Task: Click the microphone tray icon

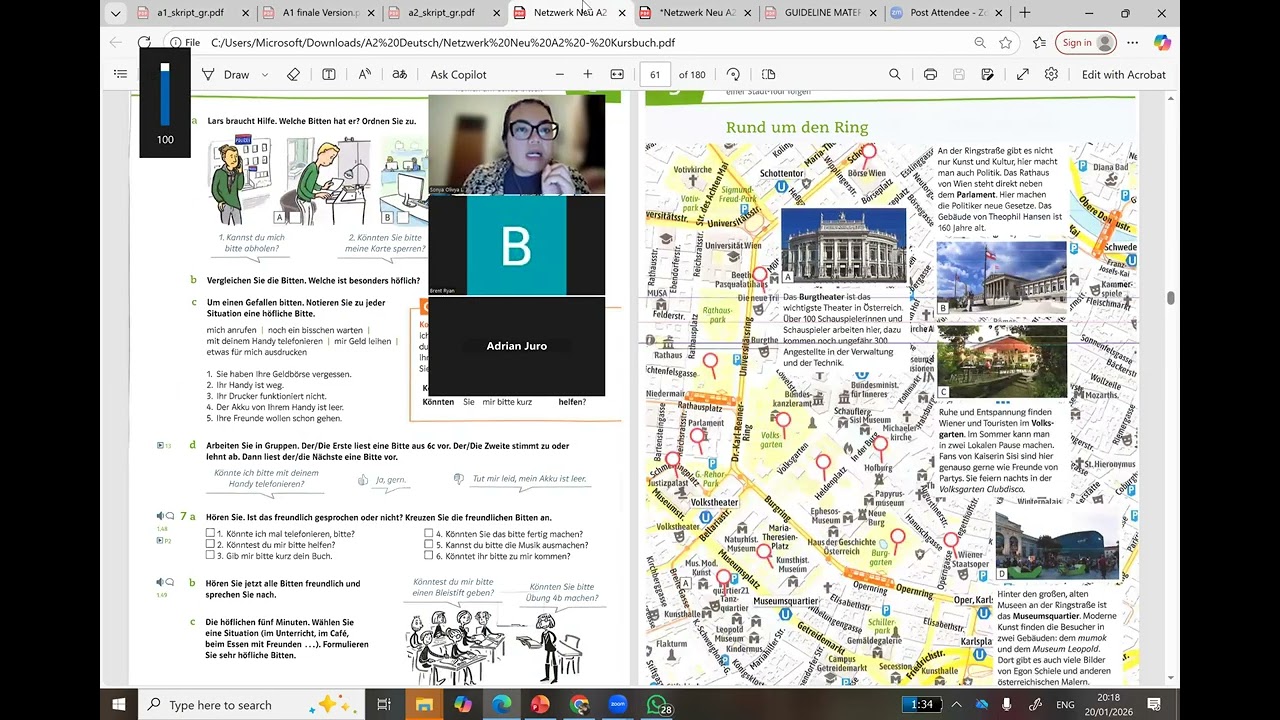Action: [1006, 705]
